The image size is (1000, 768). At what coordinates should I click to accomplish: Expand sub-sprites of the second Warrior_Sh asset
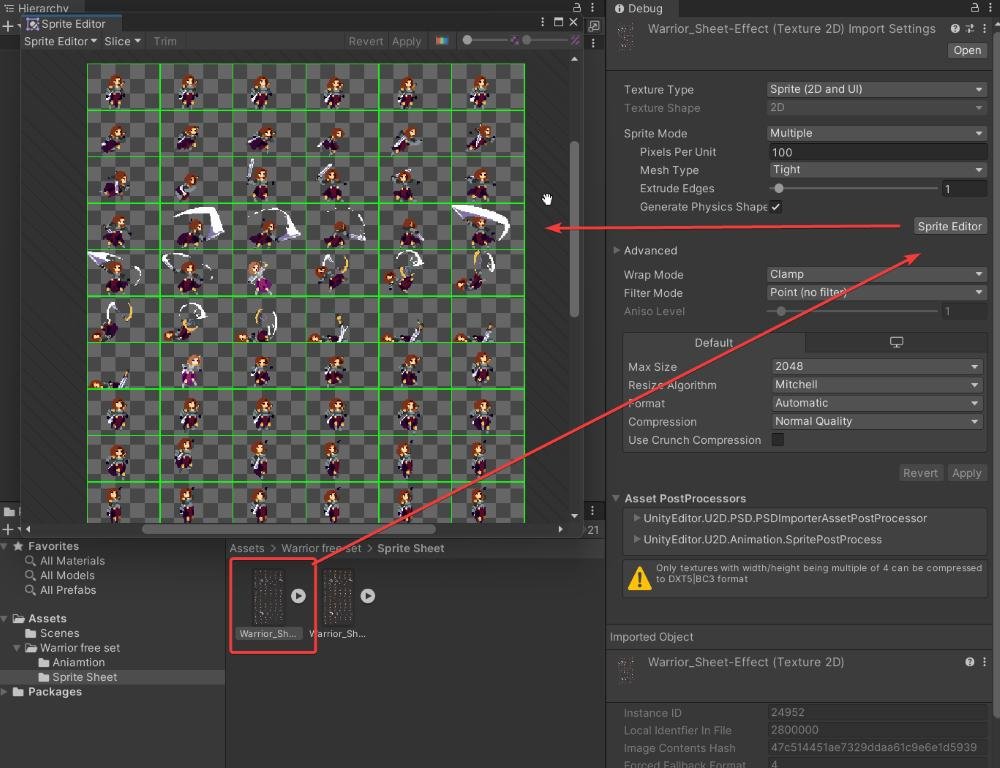click(367, 596)
